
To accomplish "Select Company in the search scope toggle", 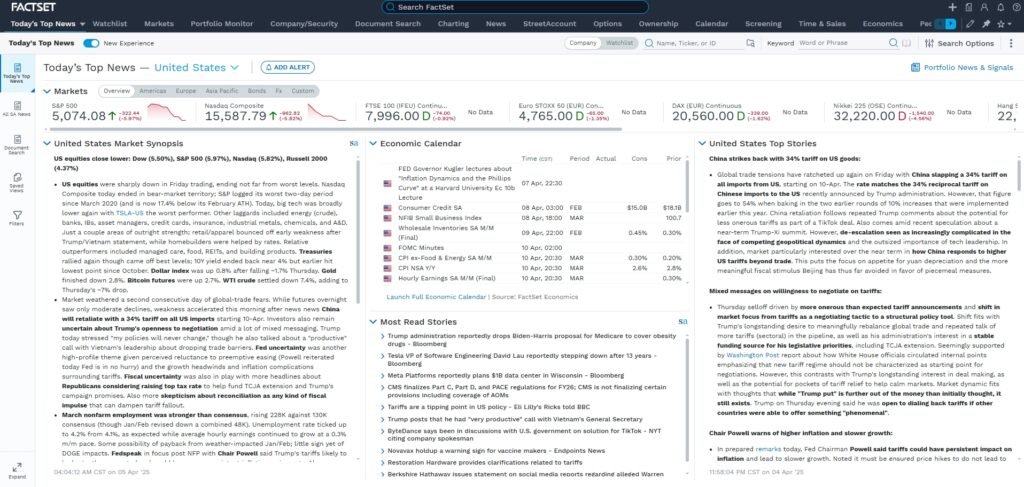I will 582,43.
